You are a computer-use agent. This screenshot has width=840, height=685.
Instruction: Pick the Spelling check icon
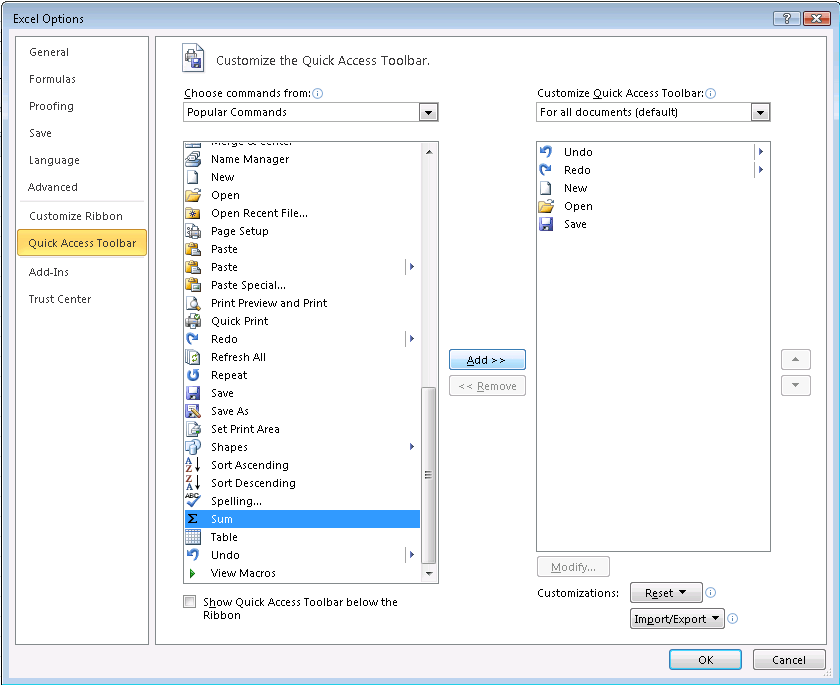(x=193, y=500)
